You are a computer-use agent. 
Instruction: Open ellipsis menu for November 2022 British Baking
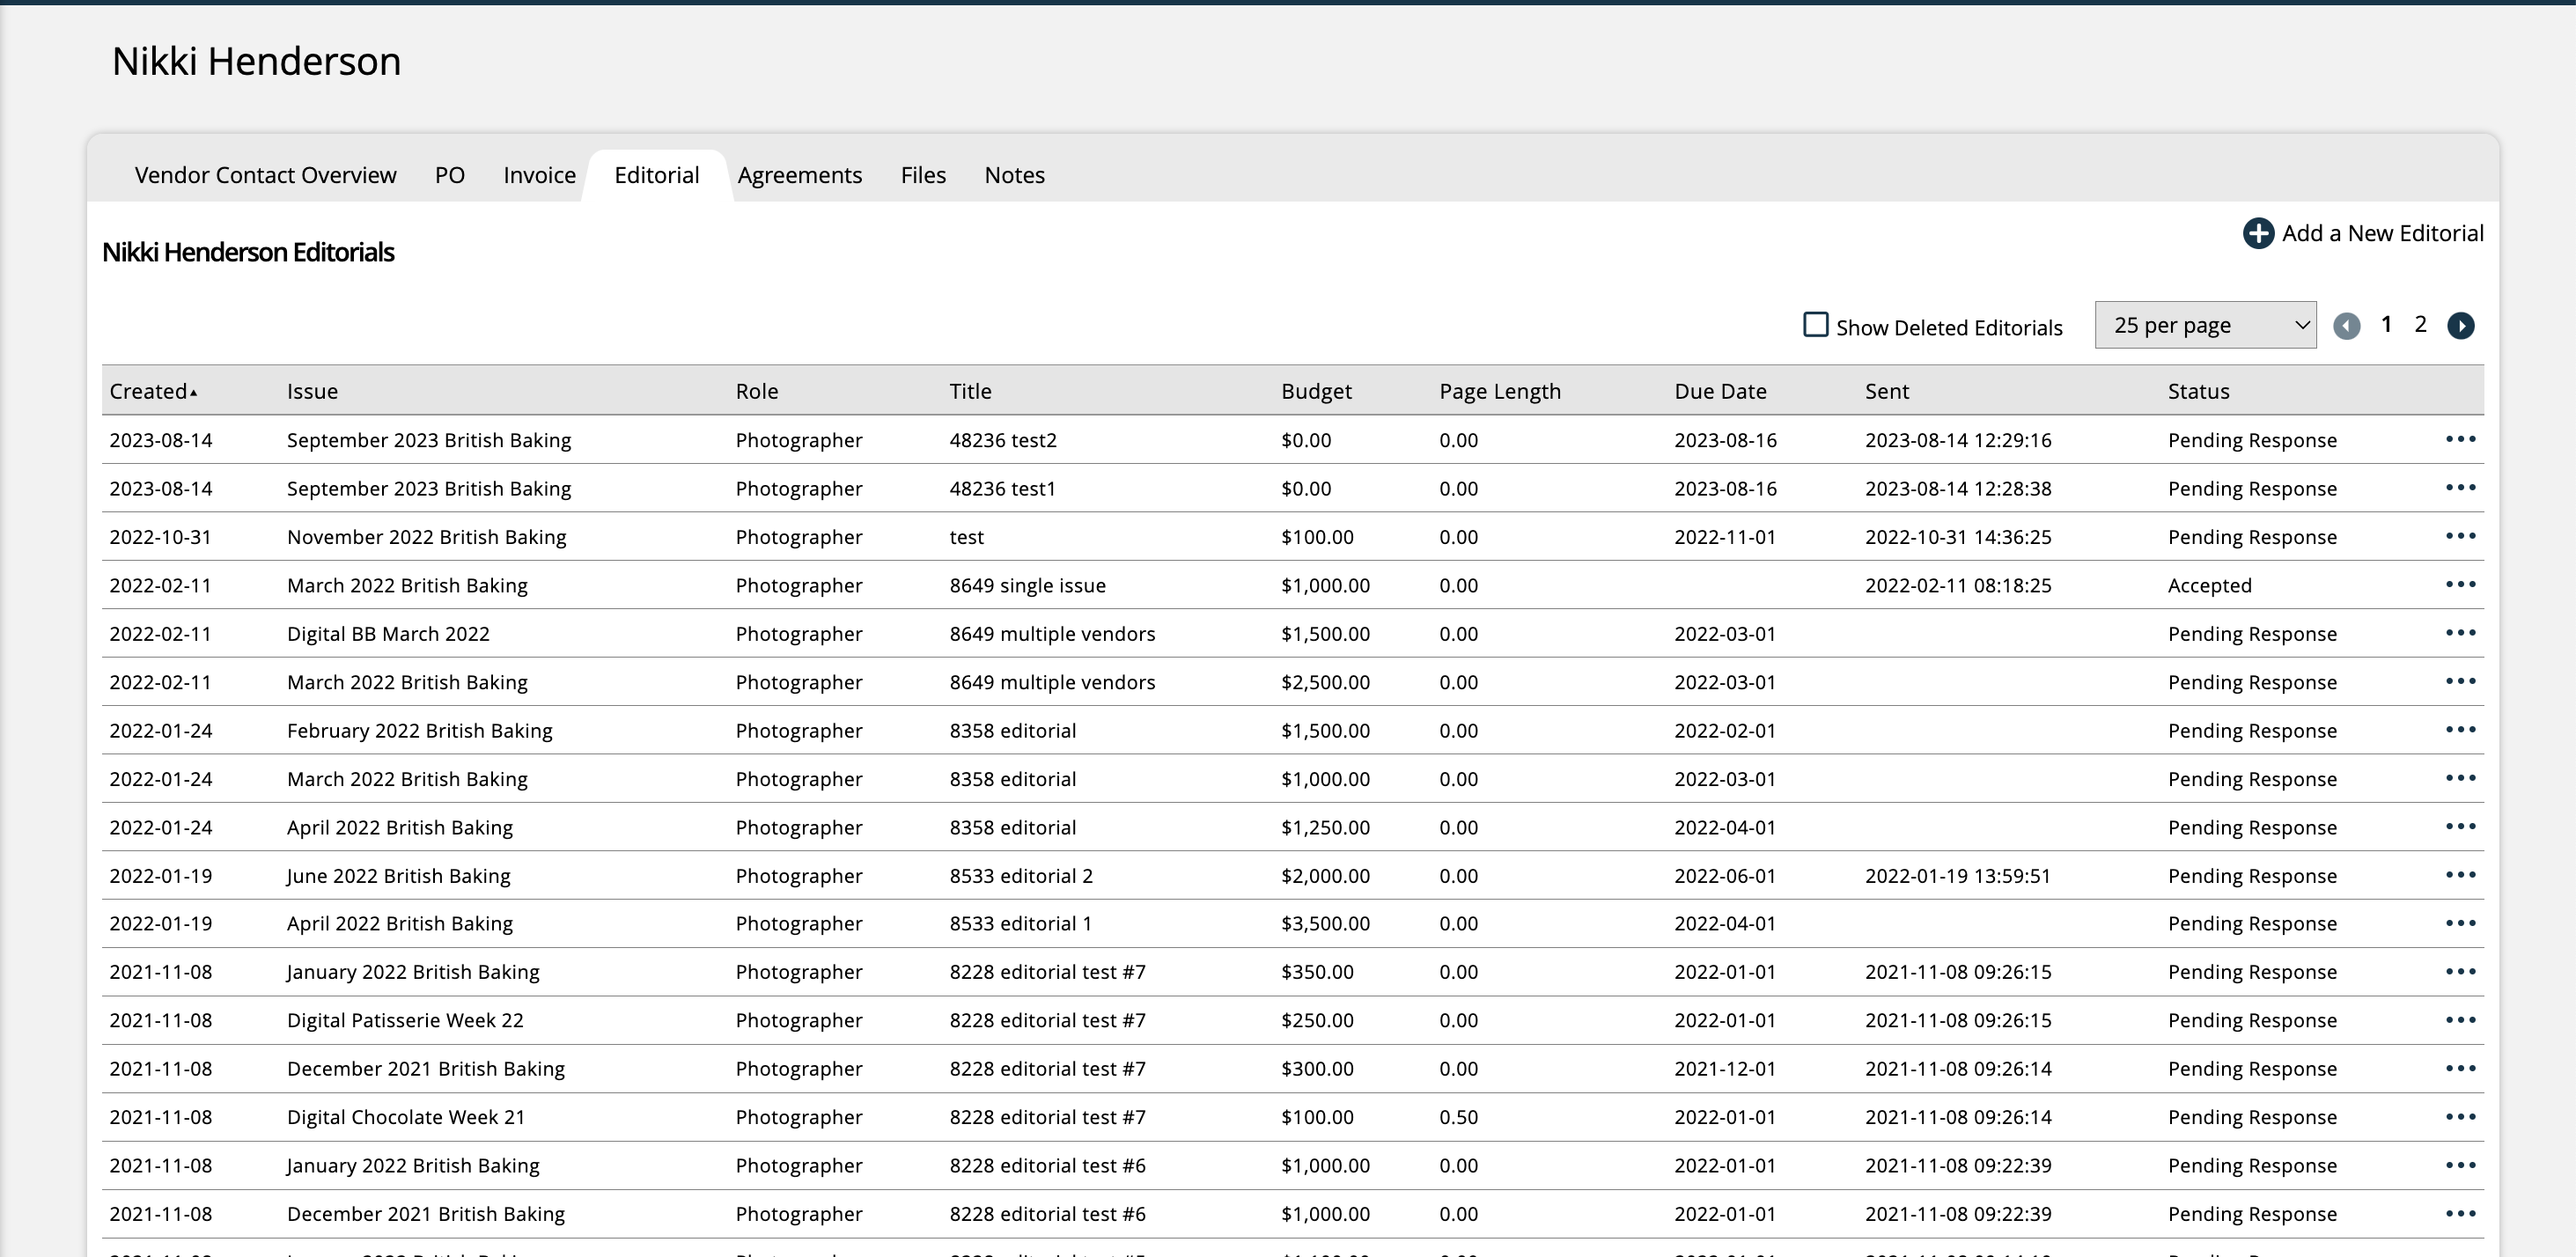[2460, 536]
